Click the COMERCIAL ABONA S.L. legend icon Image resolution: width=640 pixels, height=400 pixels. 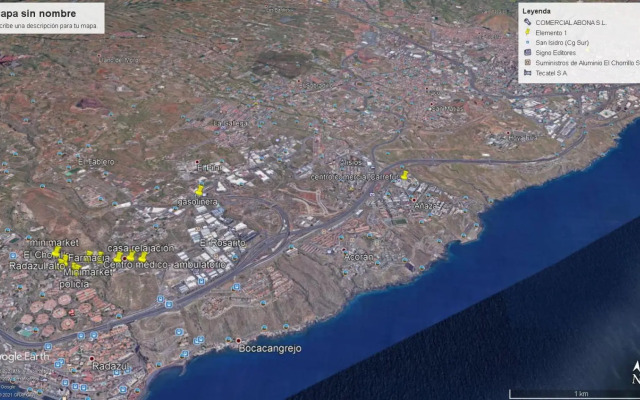pos(526,21)
